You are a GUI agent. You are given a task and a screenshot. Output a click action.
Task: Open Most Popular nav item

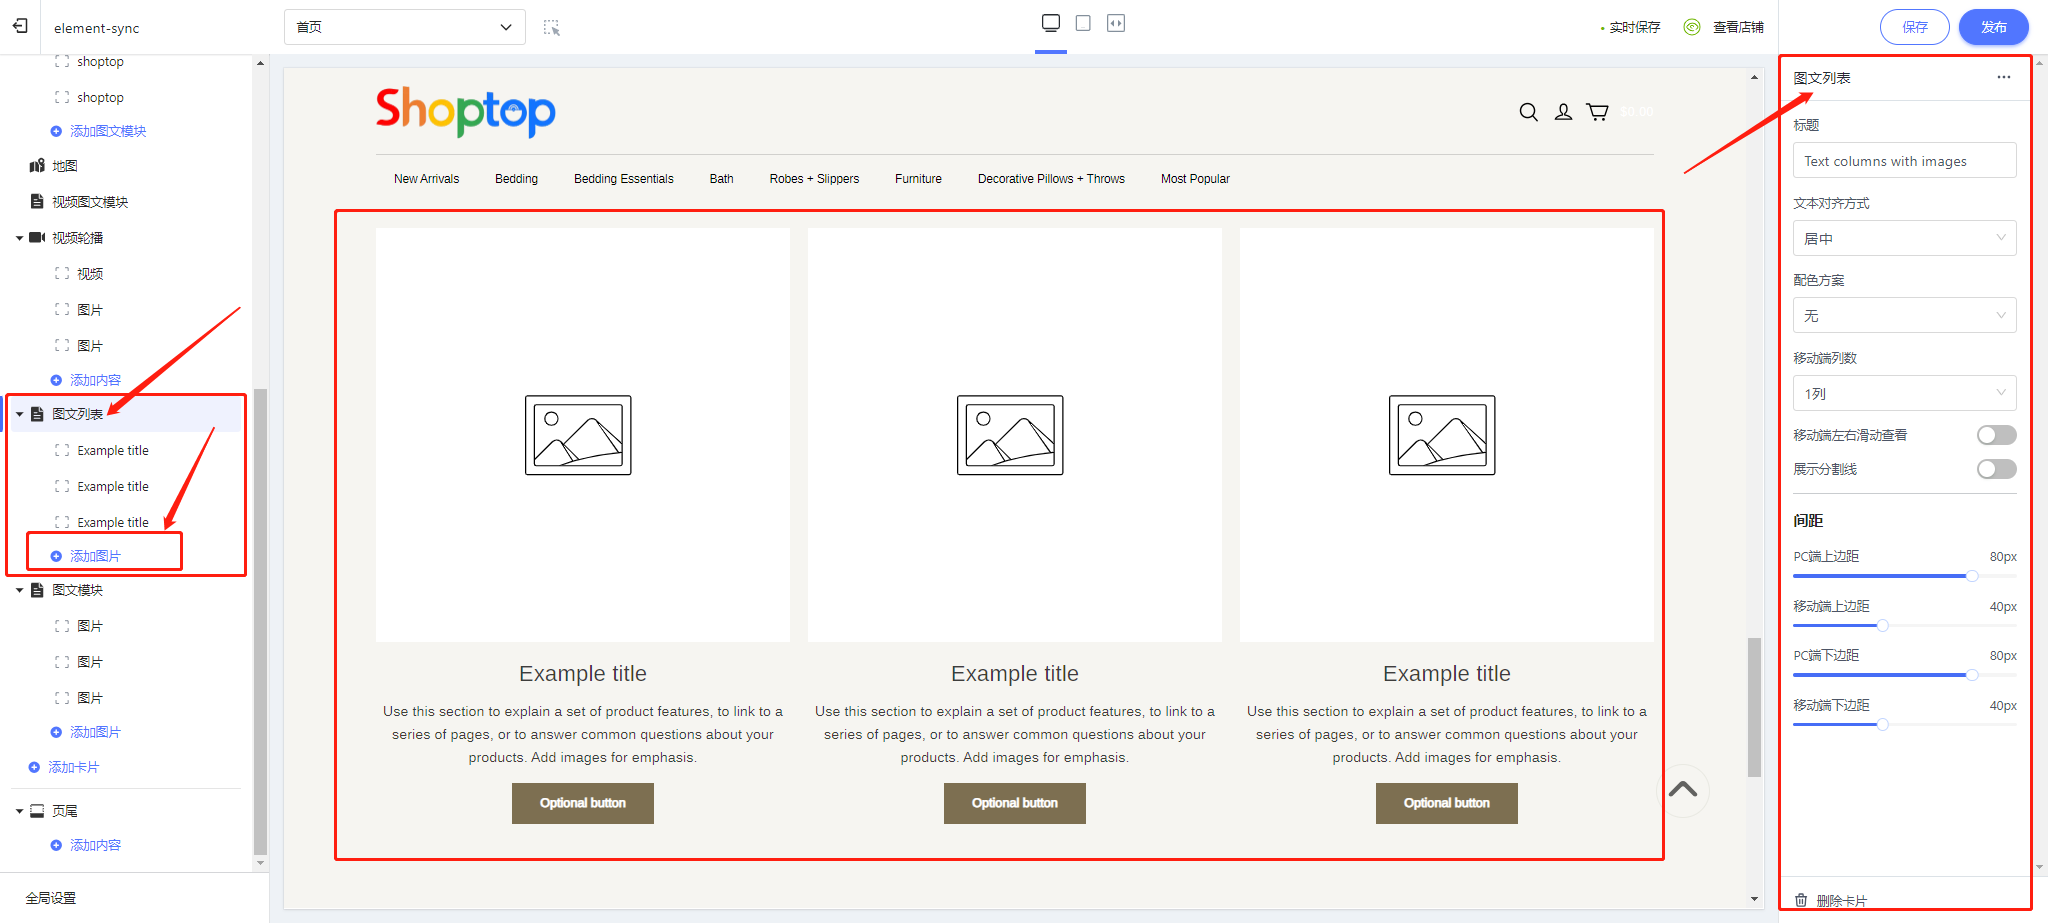click(1195, 179)
